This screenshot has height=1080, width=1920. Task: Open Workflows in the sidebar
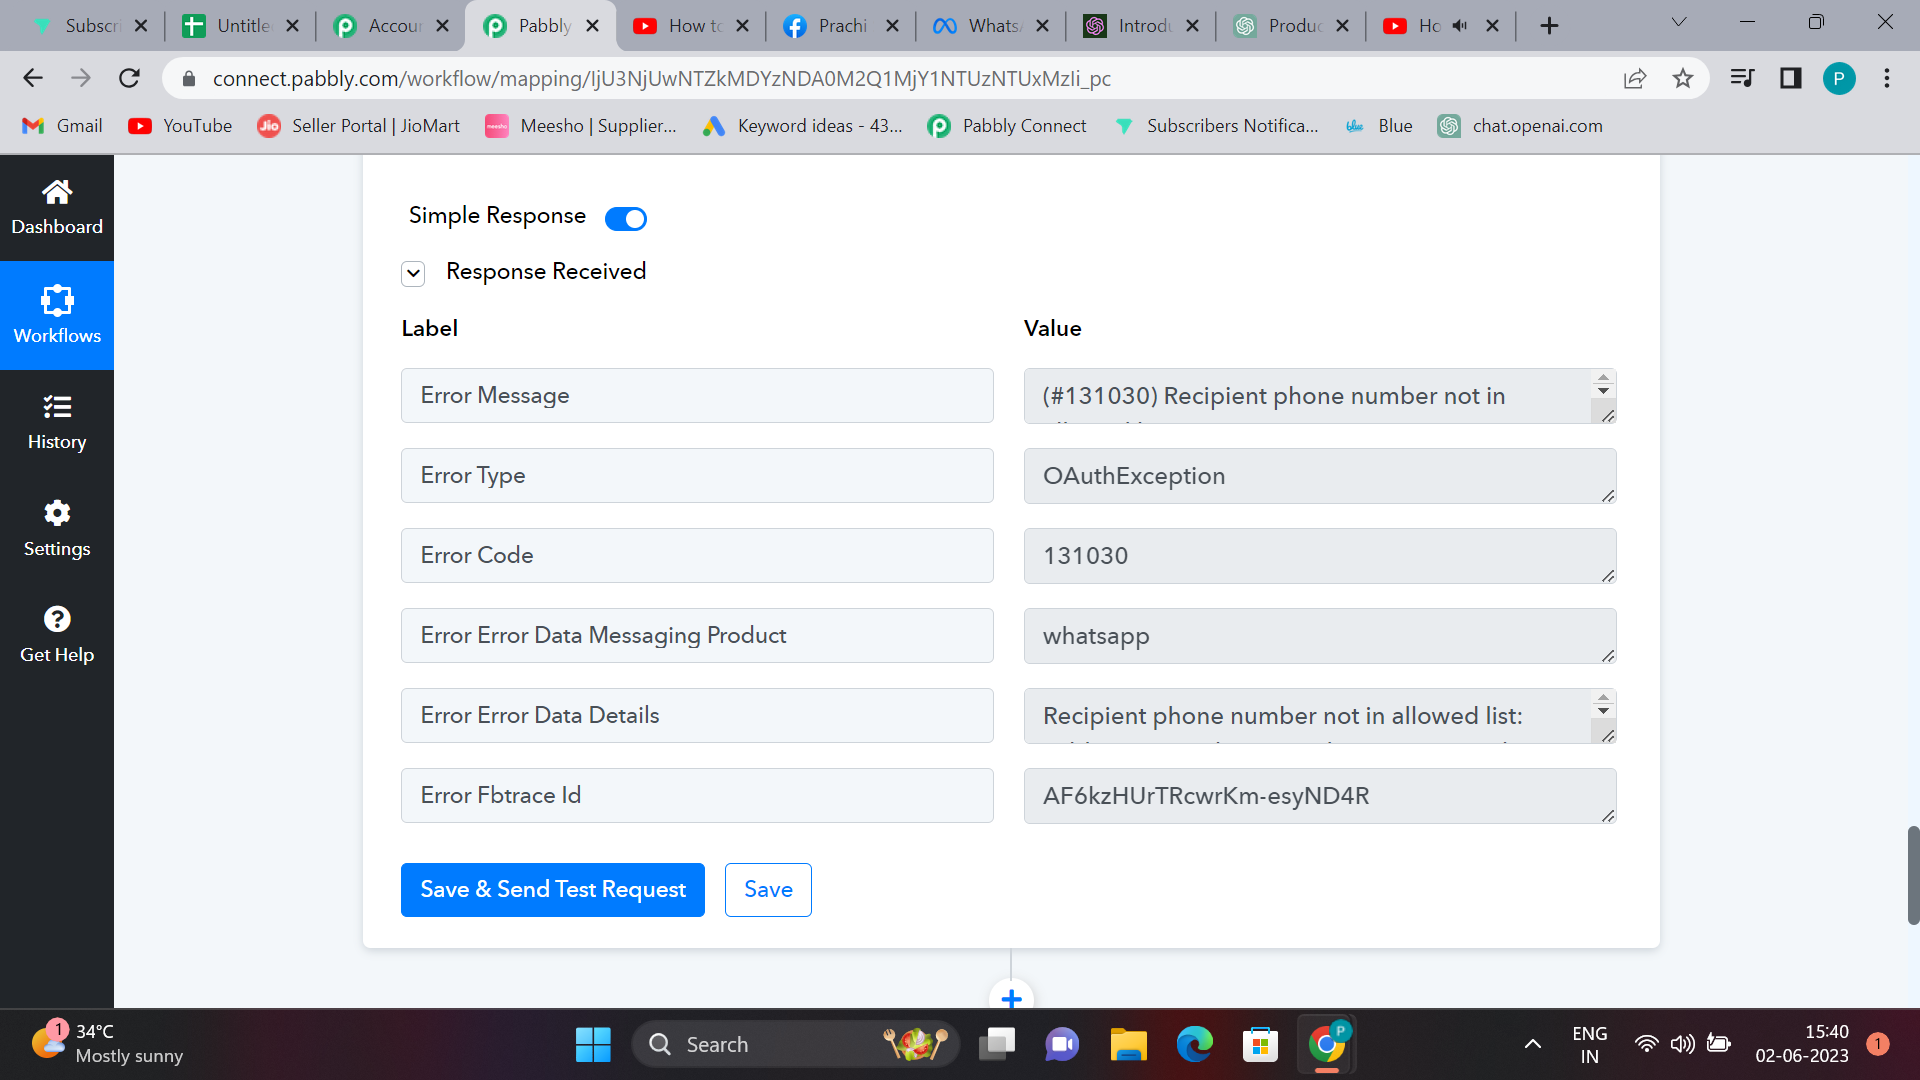57,315
